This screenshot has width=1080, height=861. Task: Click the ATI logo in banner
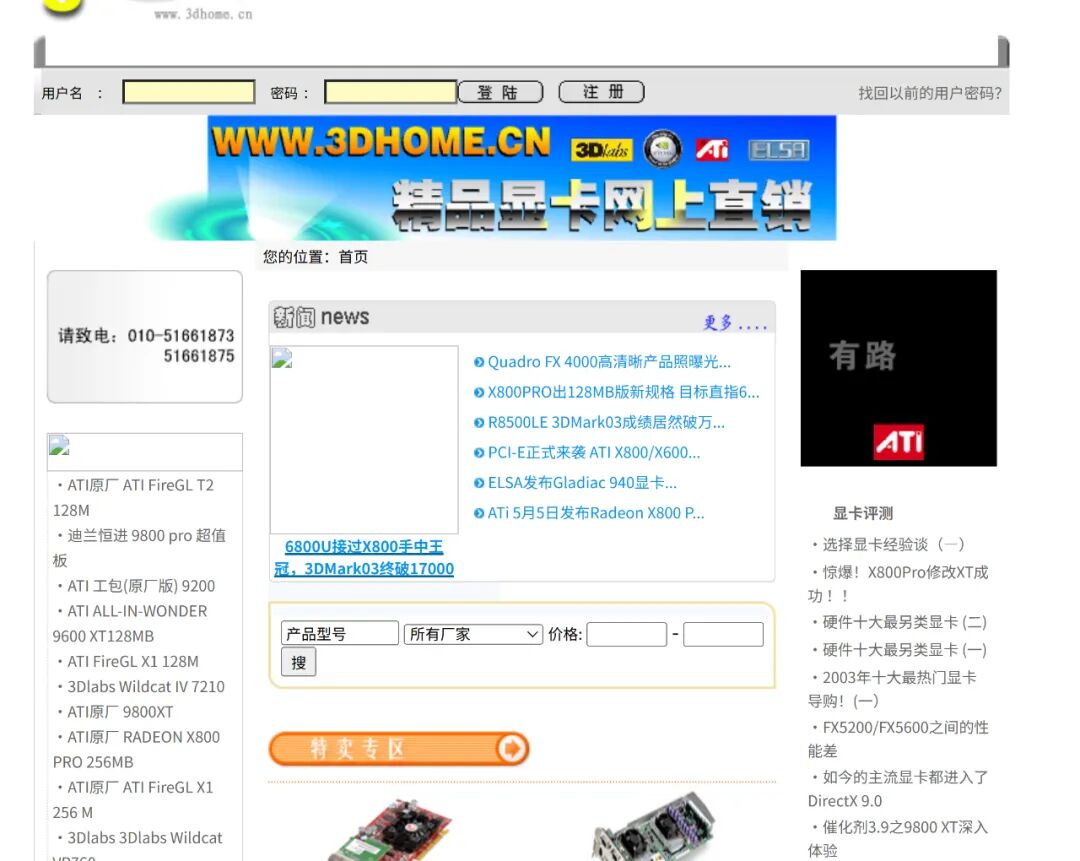click(712, 149)
